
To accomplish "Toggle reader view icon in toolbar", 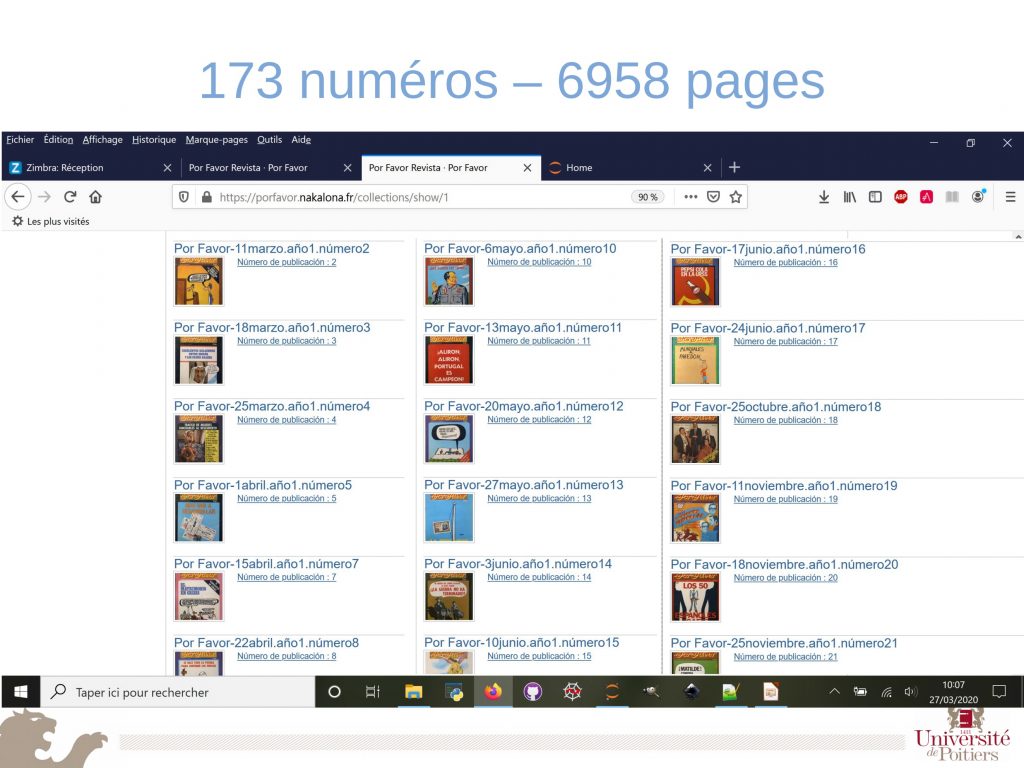I will point(952,197).
